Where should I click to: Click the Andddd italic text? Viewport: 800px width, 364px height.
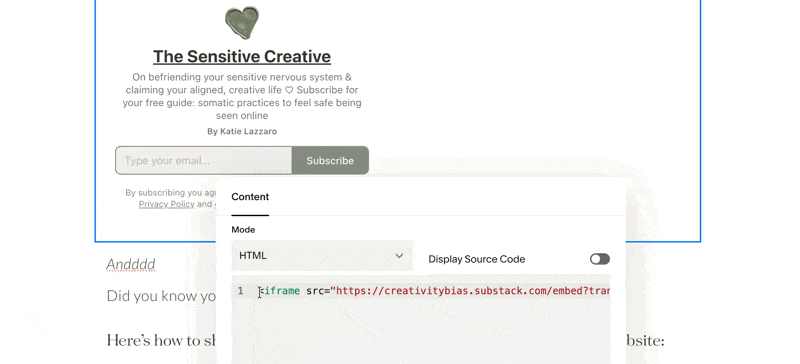pyautogui.click(x=131, y=264)
